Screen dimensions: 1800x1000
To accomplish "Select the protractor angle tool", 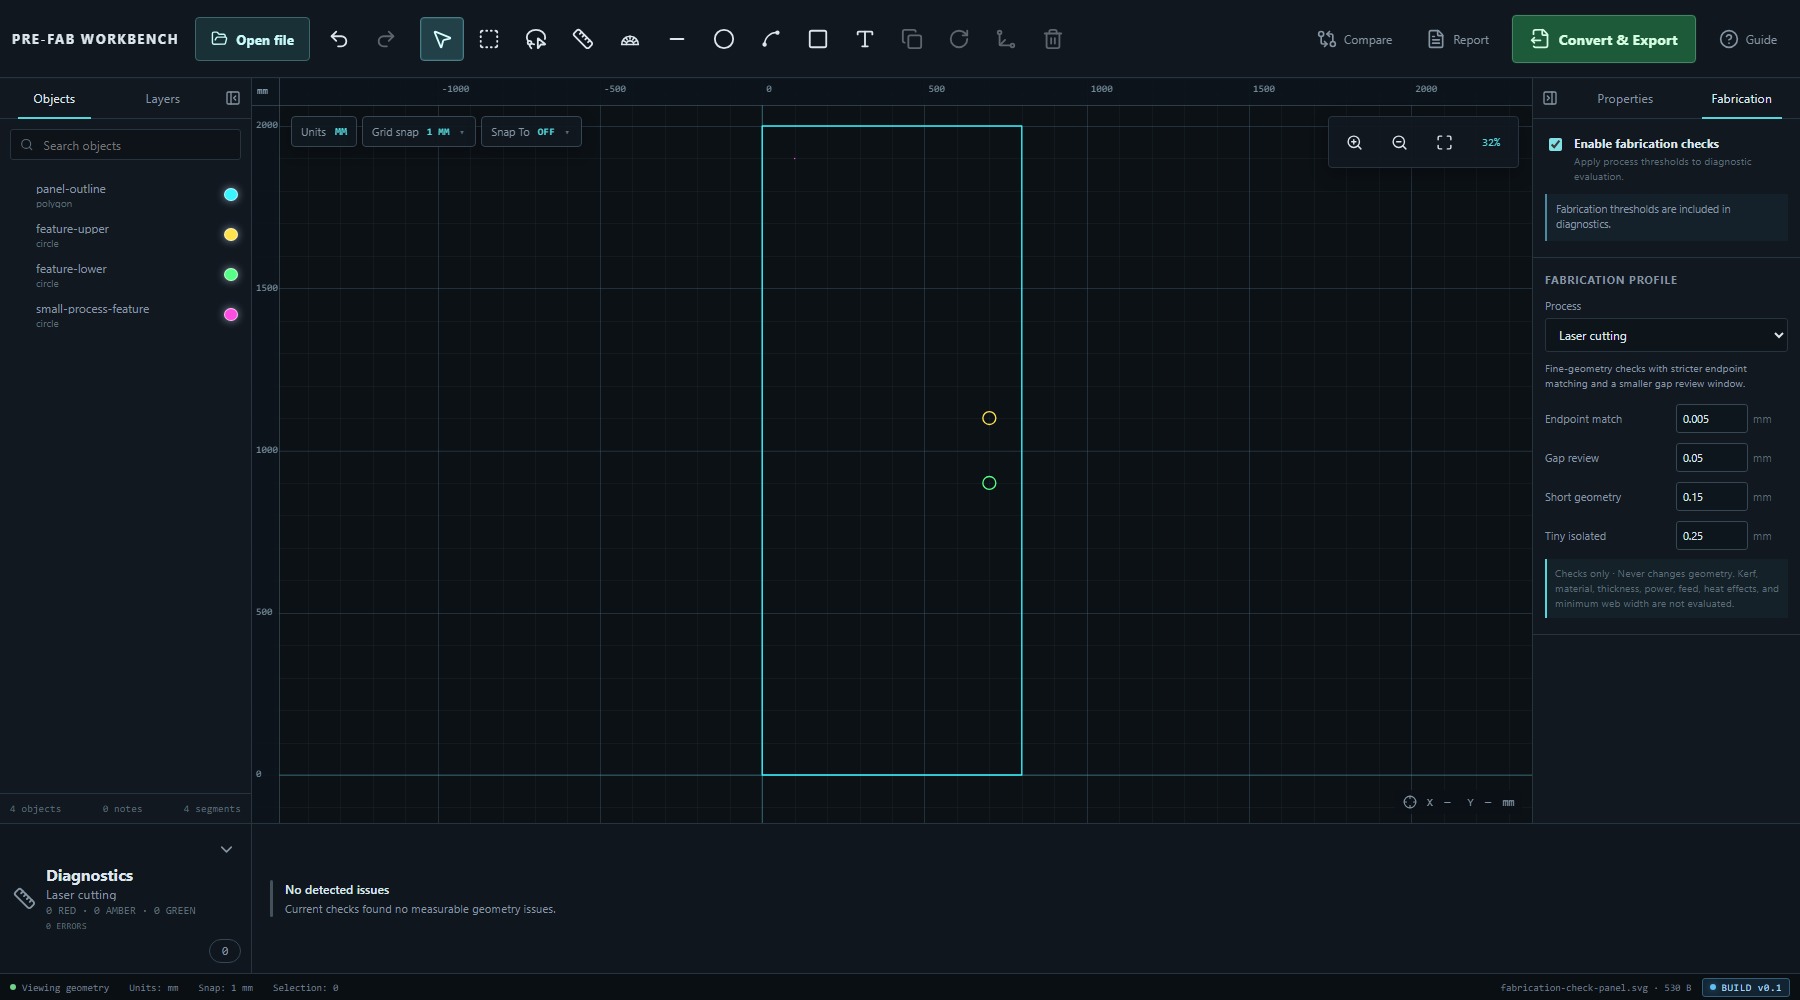I will [x=630, y=39].
